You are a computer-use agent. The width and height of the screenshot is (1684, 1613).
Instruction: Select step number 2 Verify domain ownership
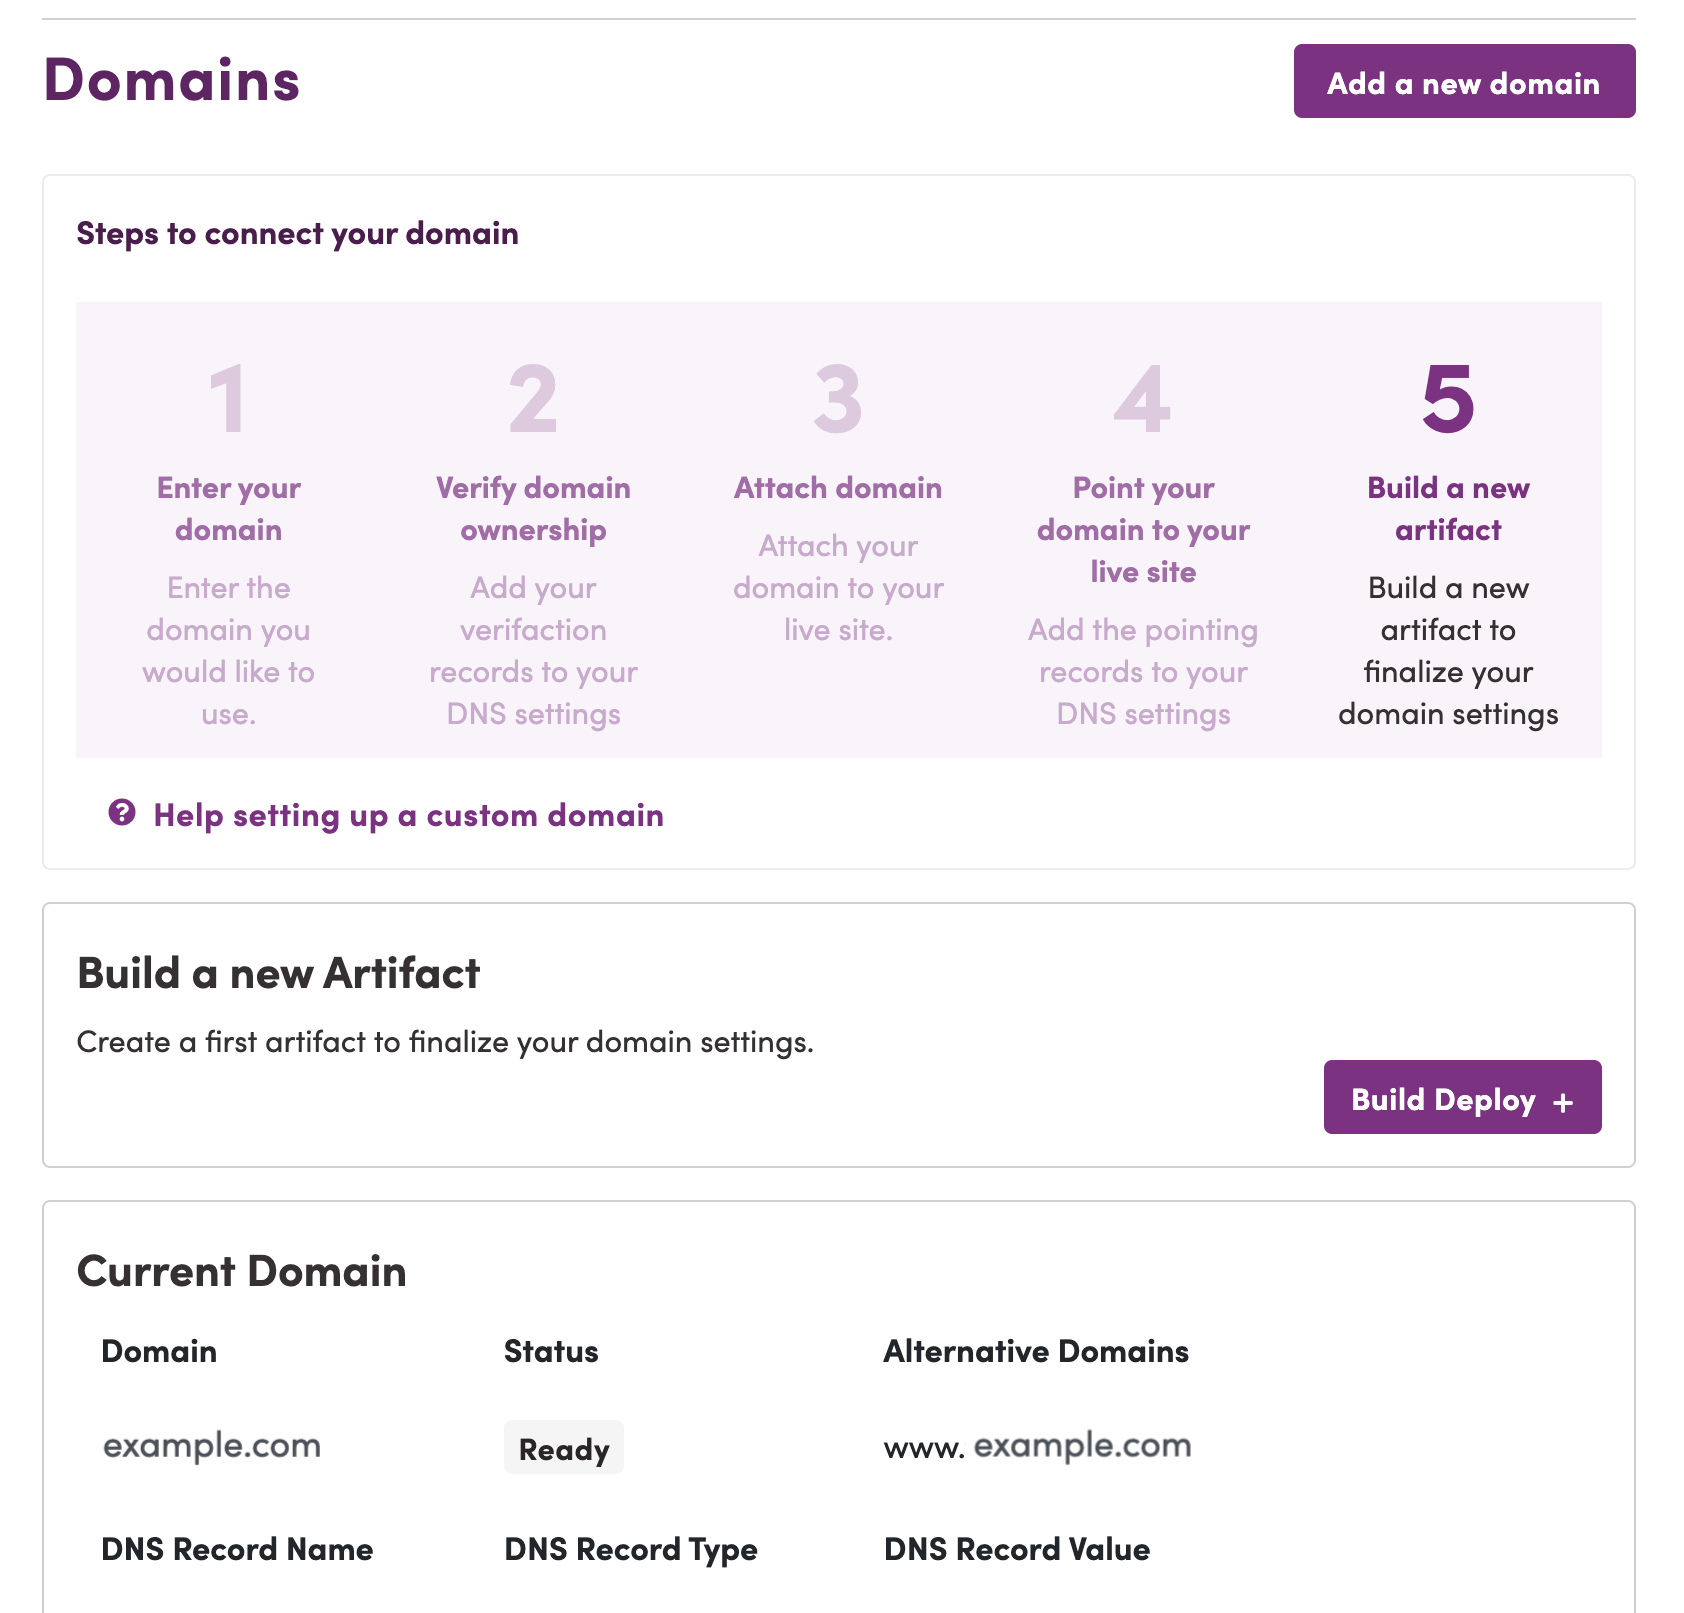pos(533,399)
